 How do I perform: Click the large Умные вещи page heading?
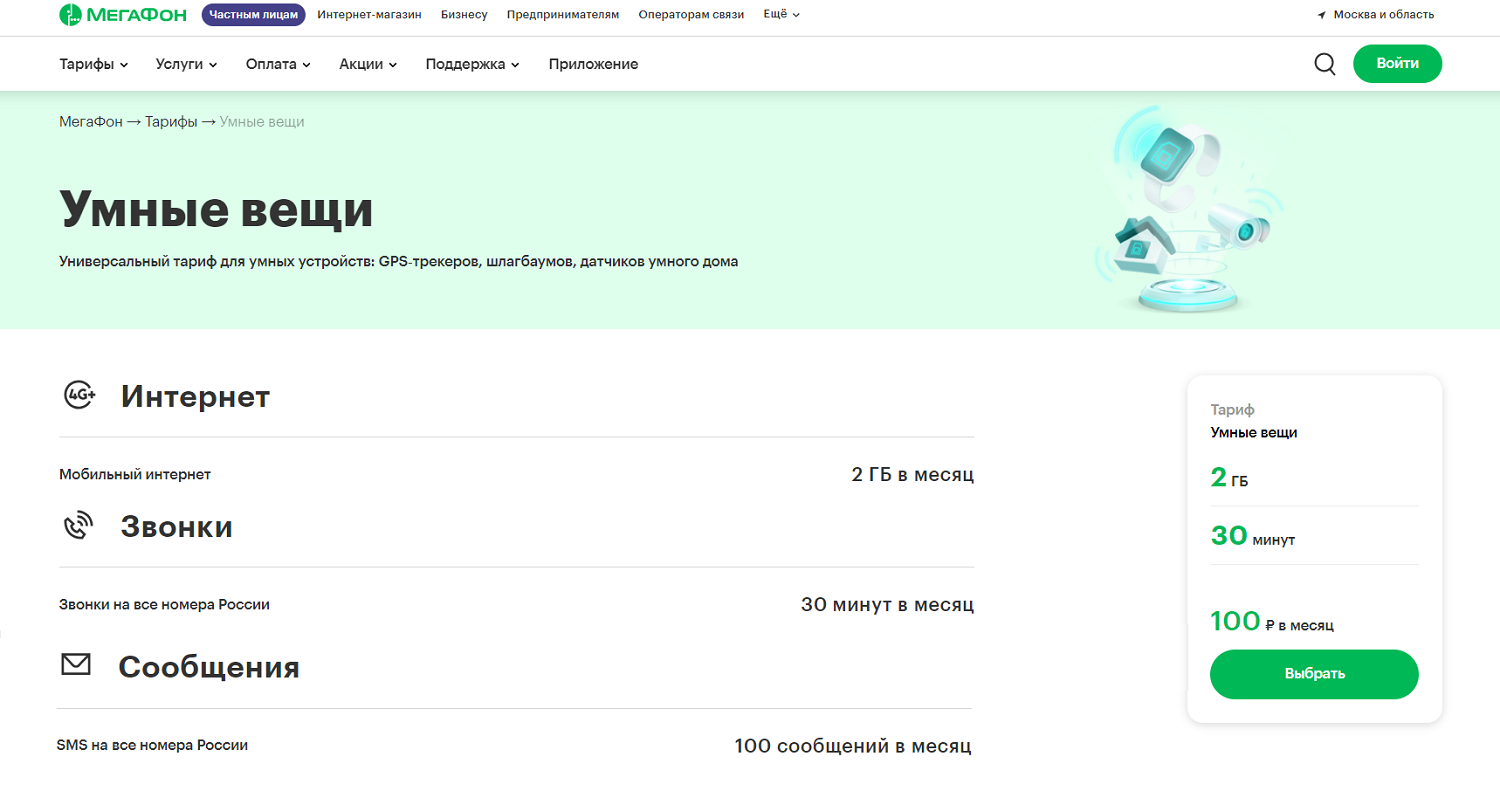[216, 209]
